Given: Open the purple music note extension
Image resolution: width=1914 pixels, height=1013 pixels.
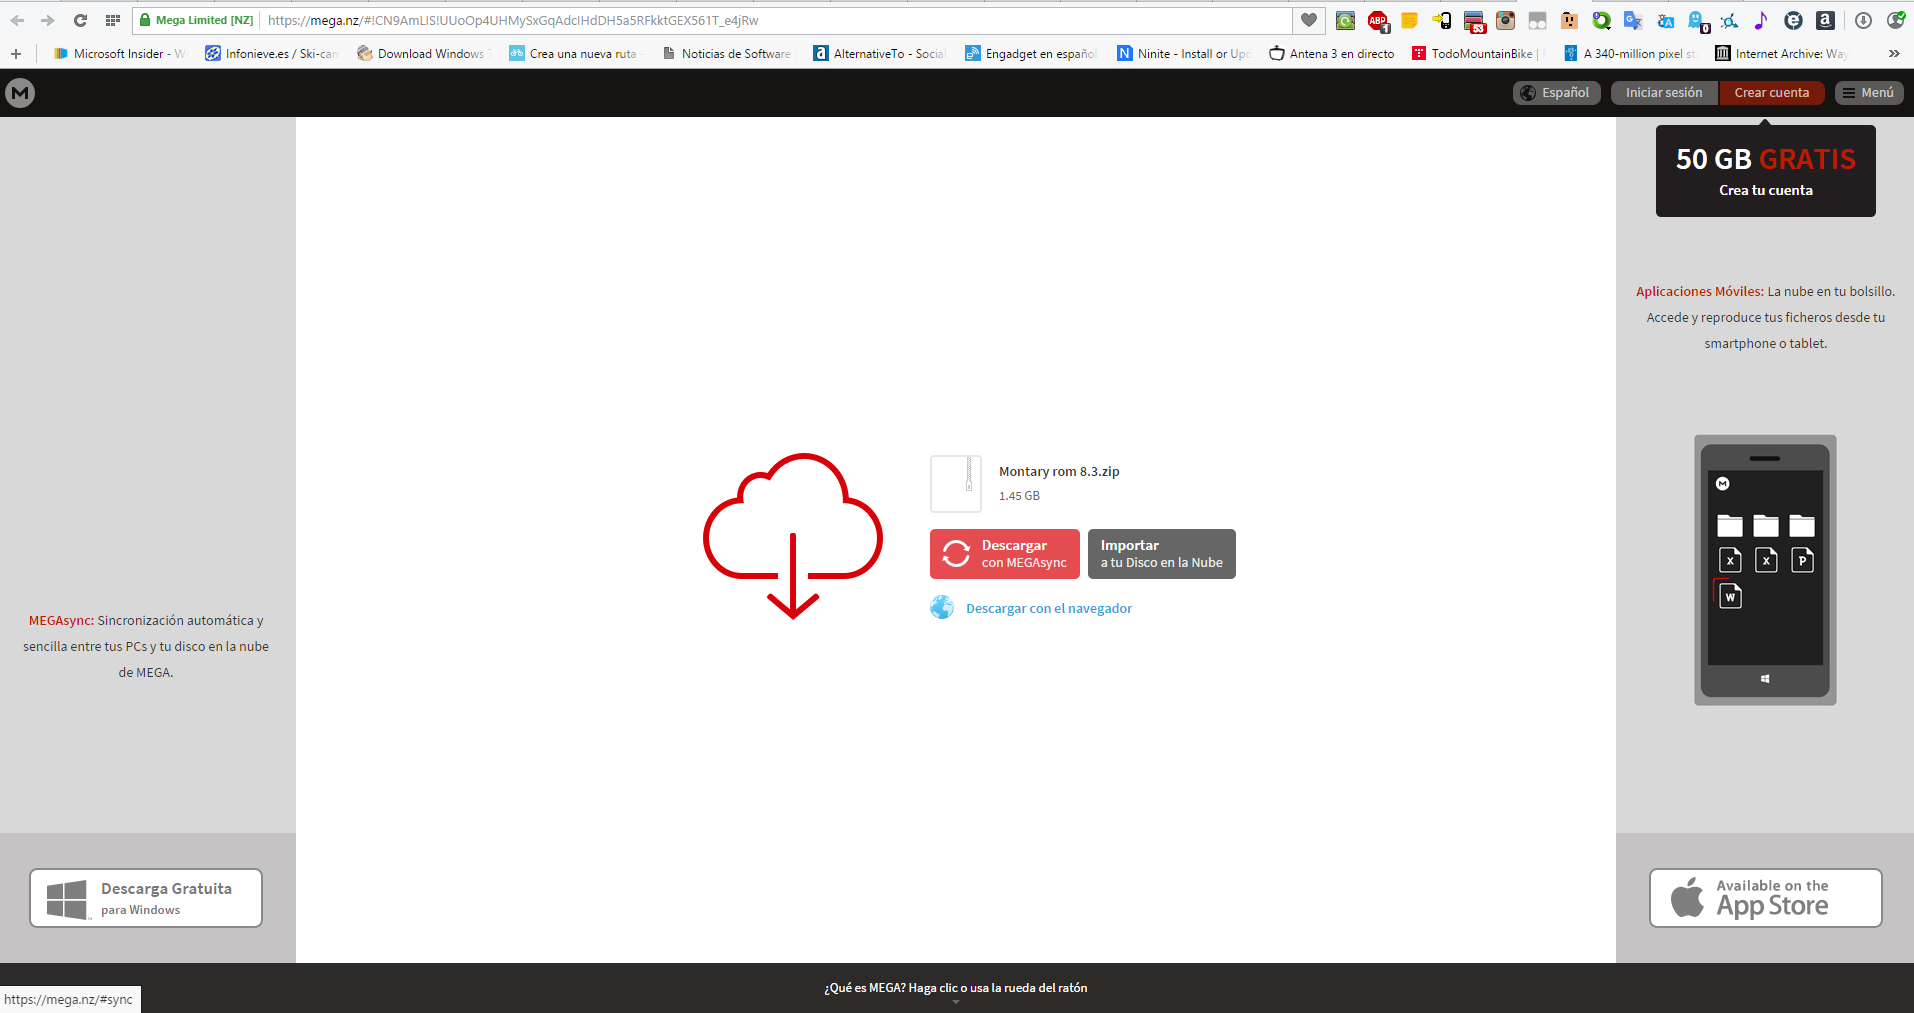Looking at the screenshot, I should point(1761,20).
